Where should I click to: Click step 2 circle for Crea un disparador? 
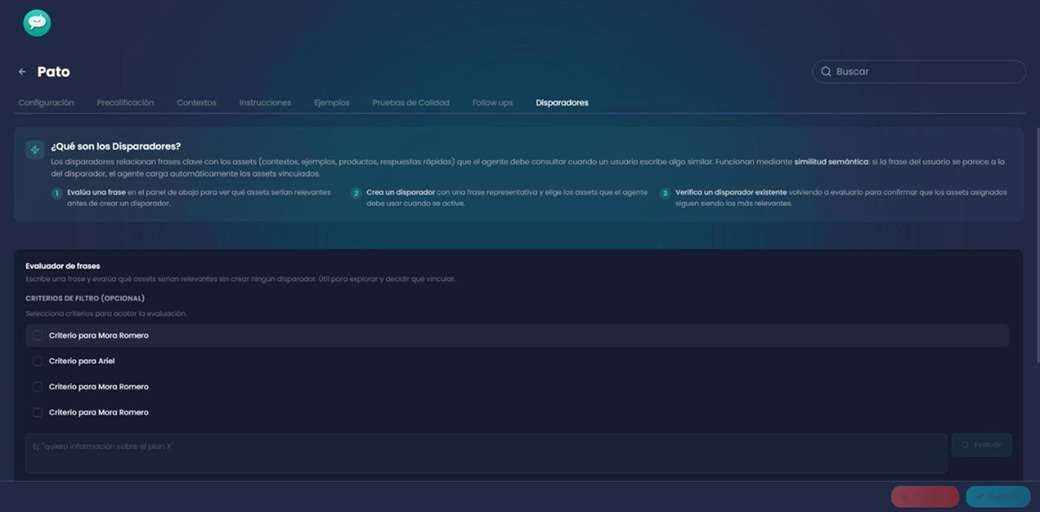tap(356, 194)
